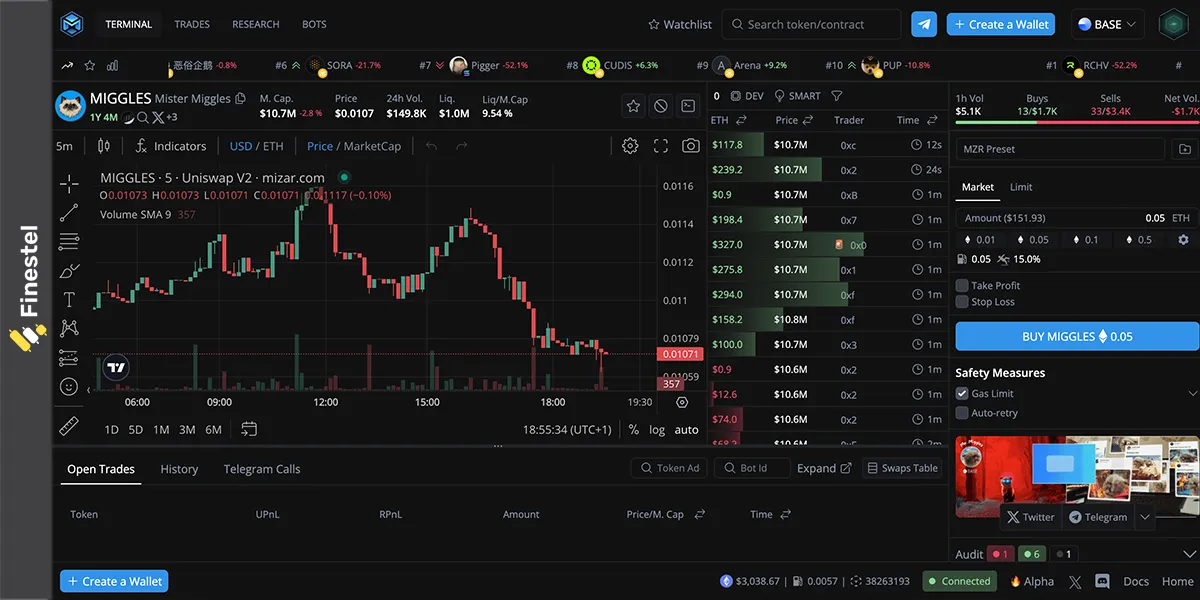Take a chart snapshot with camera icon
Screen dimensions: 1200x600
(x=691, y=146)
